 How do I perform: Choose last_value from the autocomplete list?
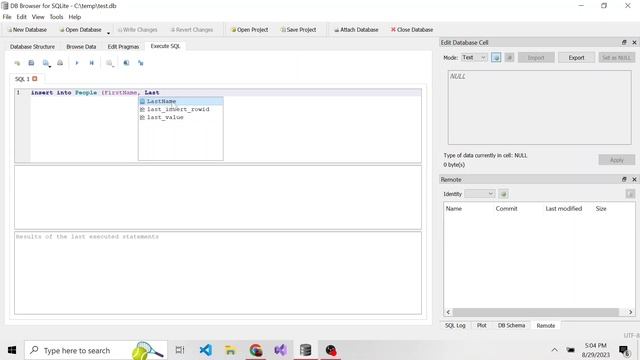coord(181,117)
